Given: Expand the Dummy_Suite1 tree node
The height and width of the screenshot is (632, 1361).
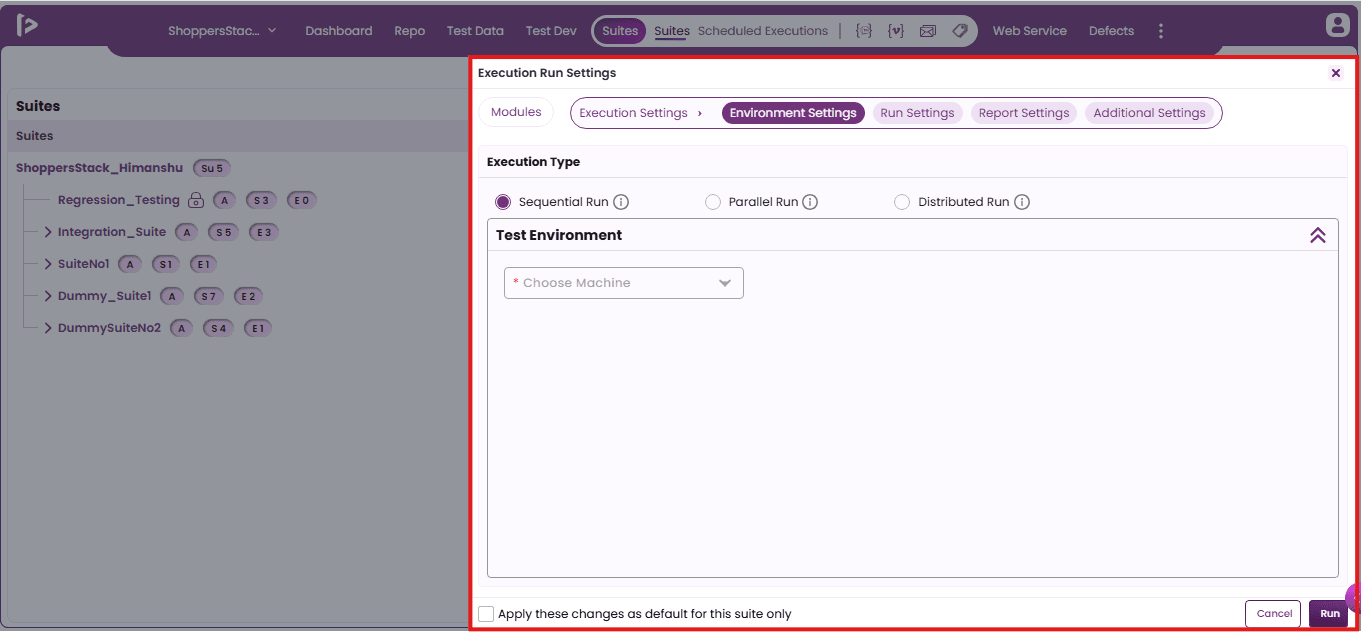Looking at the screenshot, I should tap(48, 296).
